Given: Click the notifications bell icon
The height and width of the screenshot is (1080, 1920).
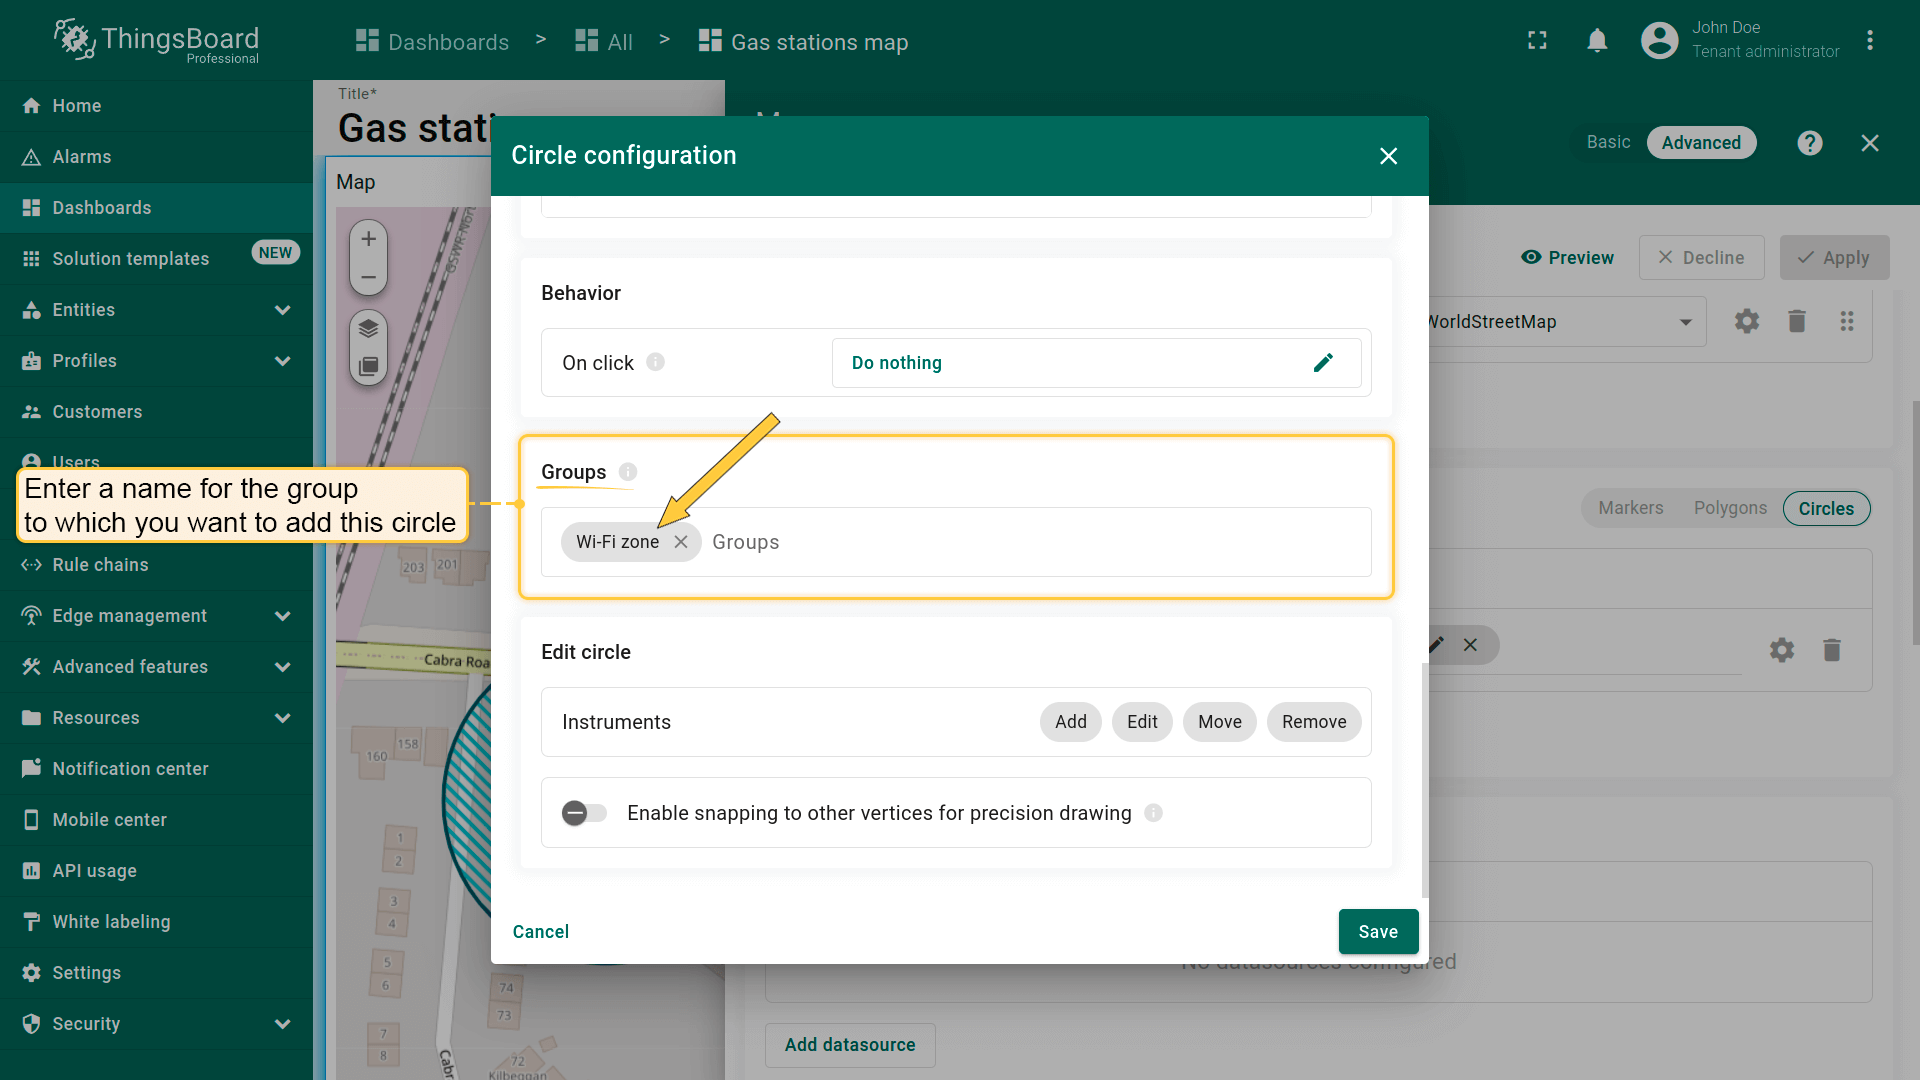Looking at the screenshot, I should (x=1597, y=41).
